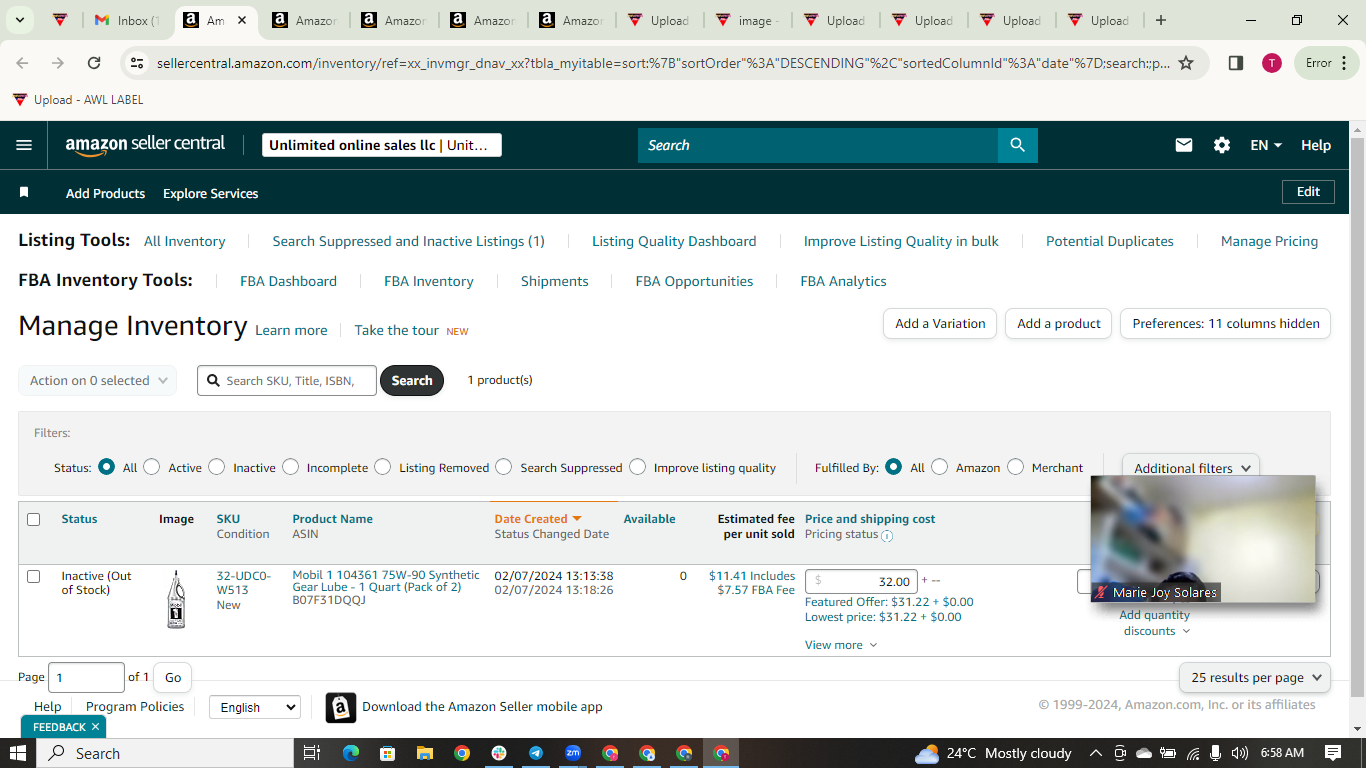
Task: Open File Explorer from the taskbar
Action: tap(425, 753)
